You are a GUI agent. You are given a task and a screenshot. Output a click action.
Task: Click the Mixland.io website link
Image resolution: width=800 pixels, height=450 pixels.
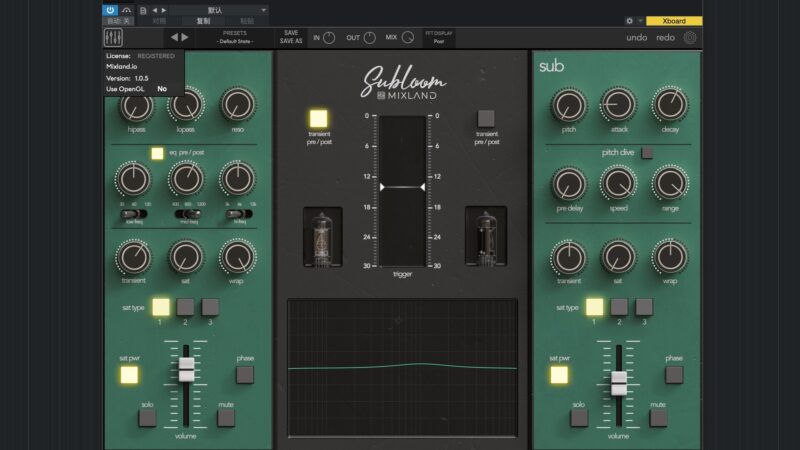coord(122,67)
